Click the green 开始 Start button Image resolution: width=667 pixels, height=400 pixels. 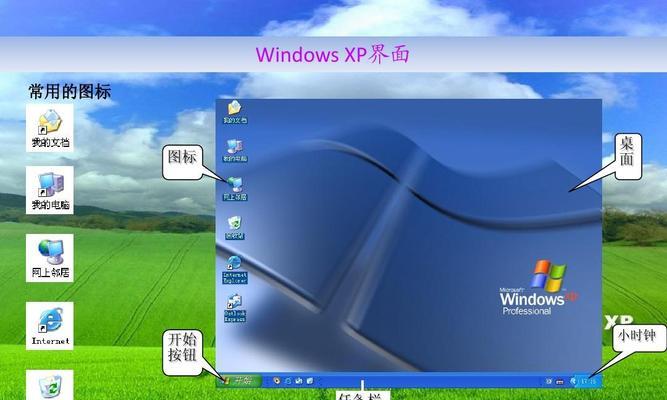coord(239,380)
